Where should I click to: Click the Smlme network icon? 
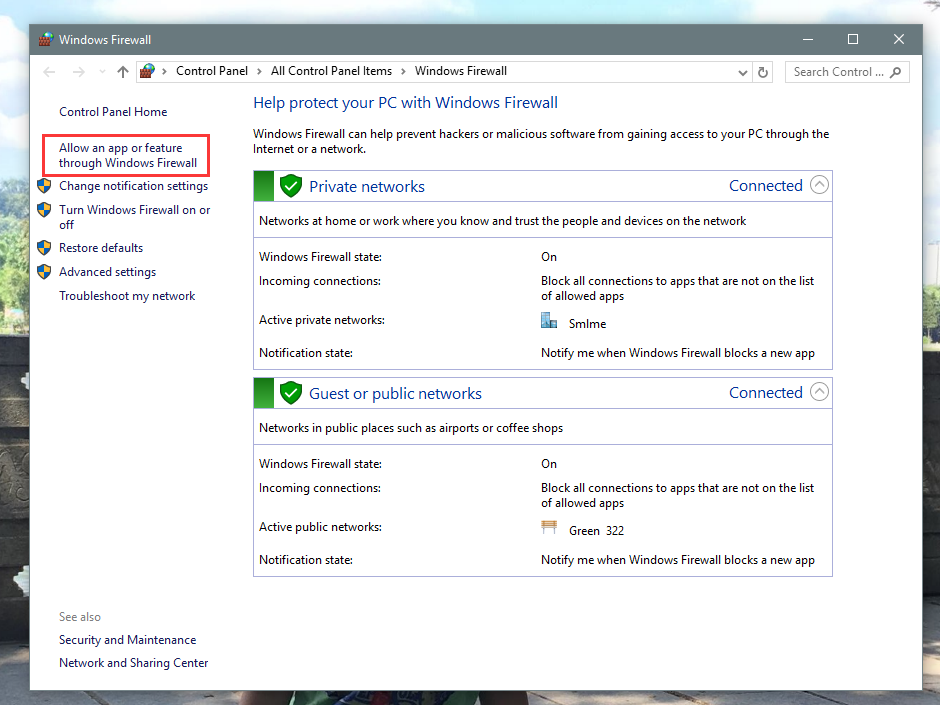pos(549,321)
